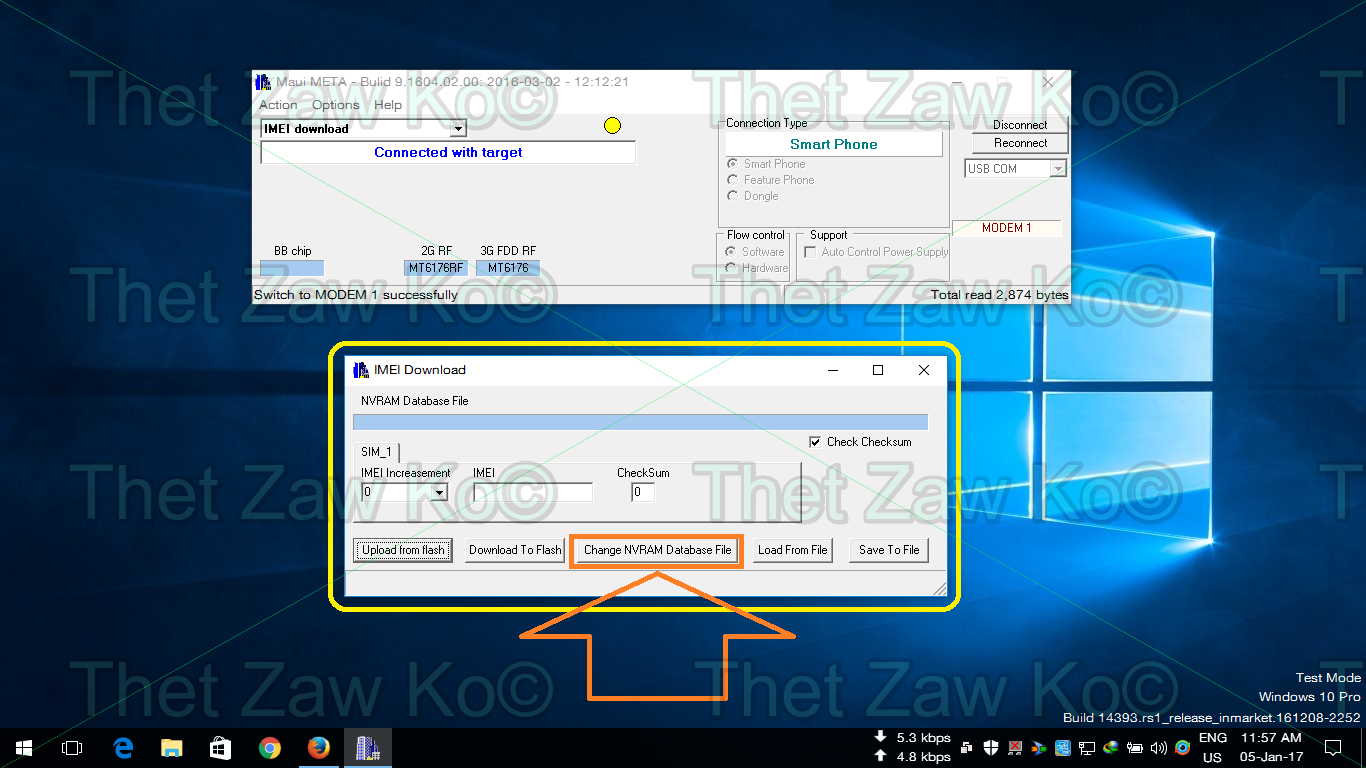The height and width of the screenshot is (768, 1366).
Task: Close the IMEI Download window
Action: click(x=924, y=370)
